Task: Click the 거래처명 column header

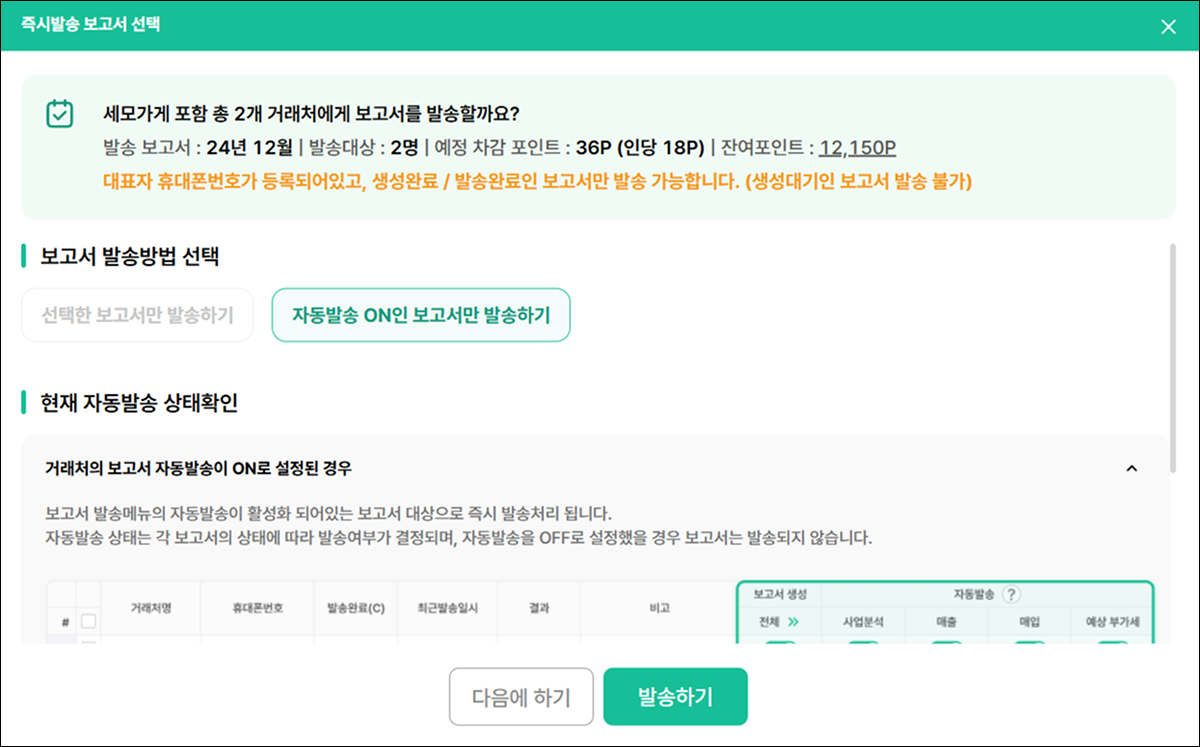Action: 151,608
